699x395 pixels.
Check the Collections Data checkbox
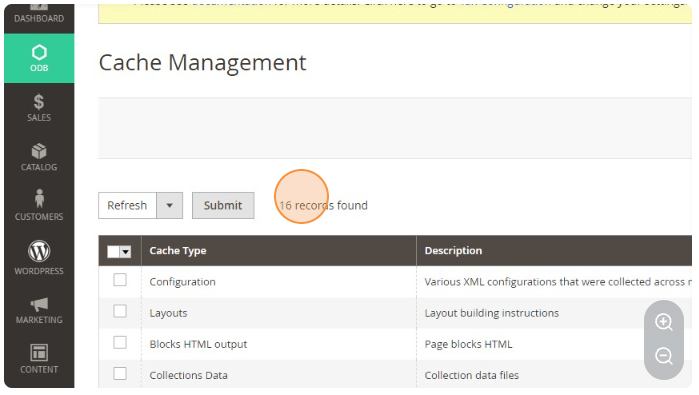[x=120, y=374]
